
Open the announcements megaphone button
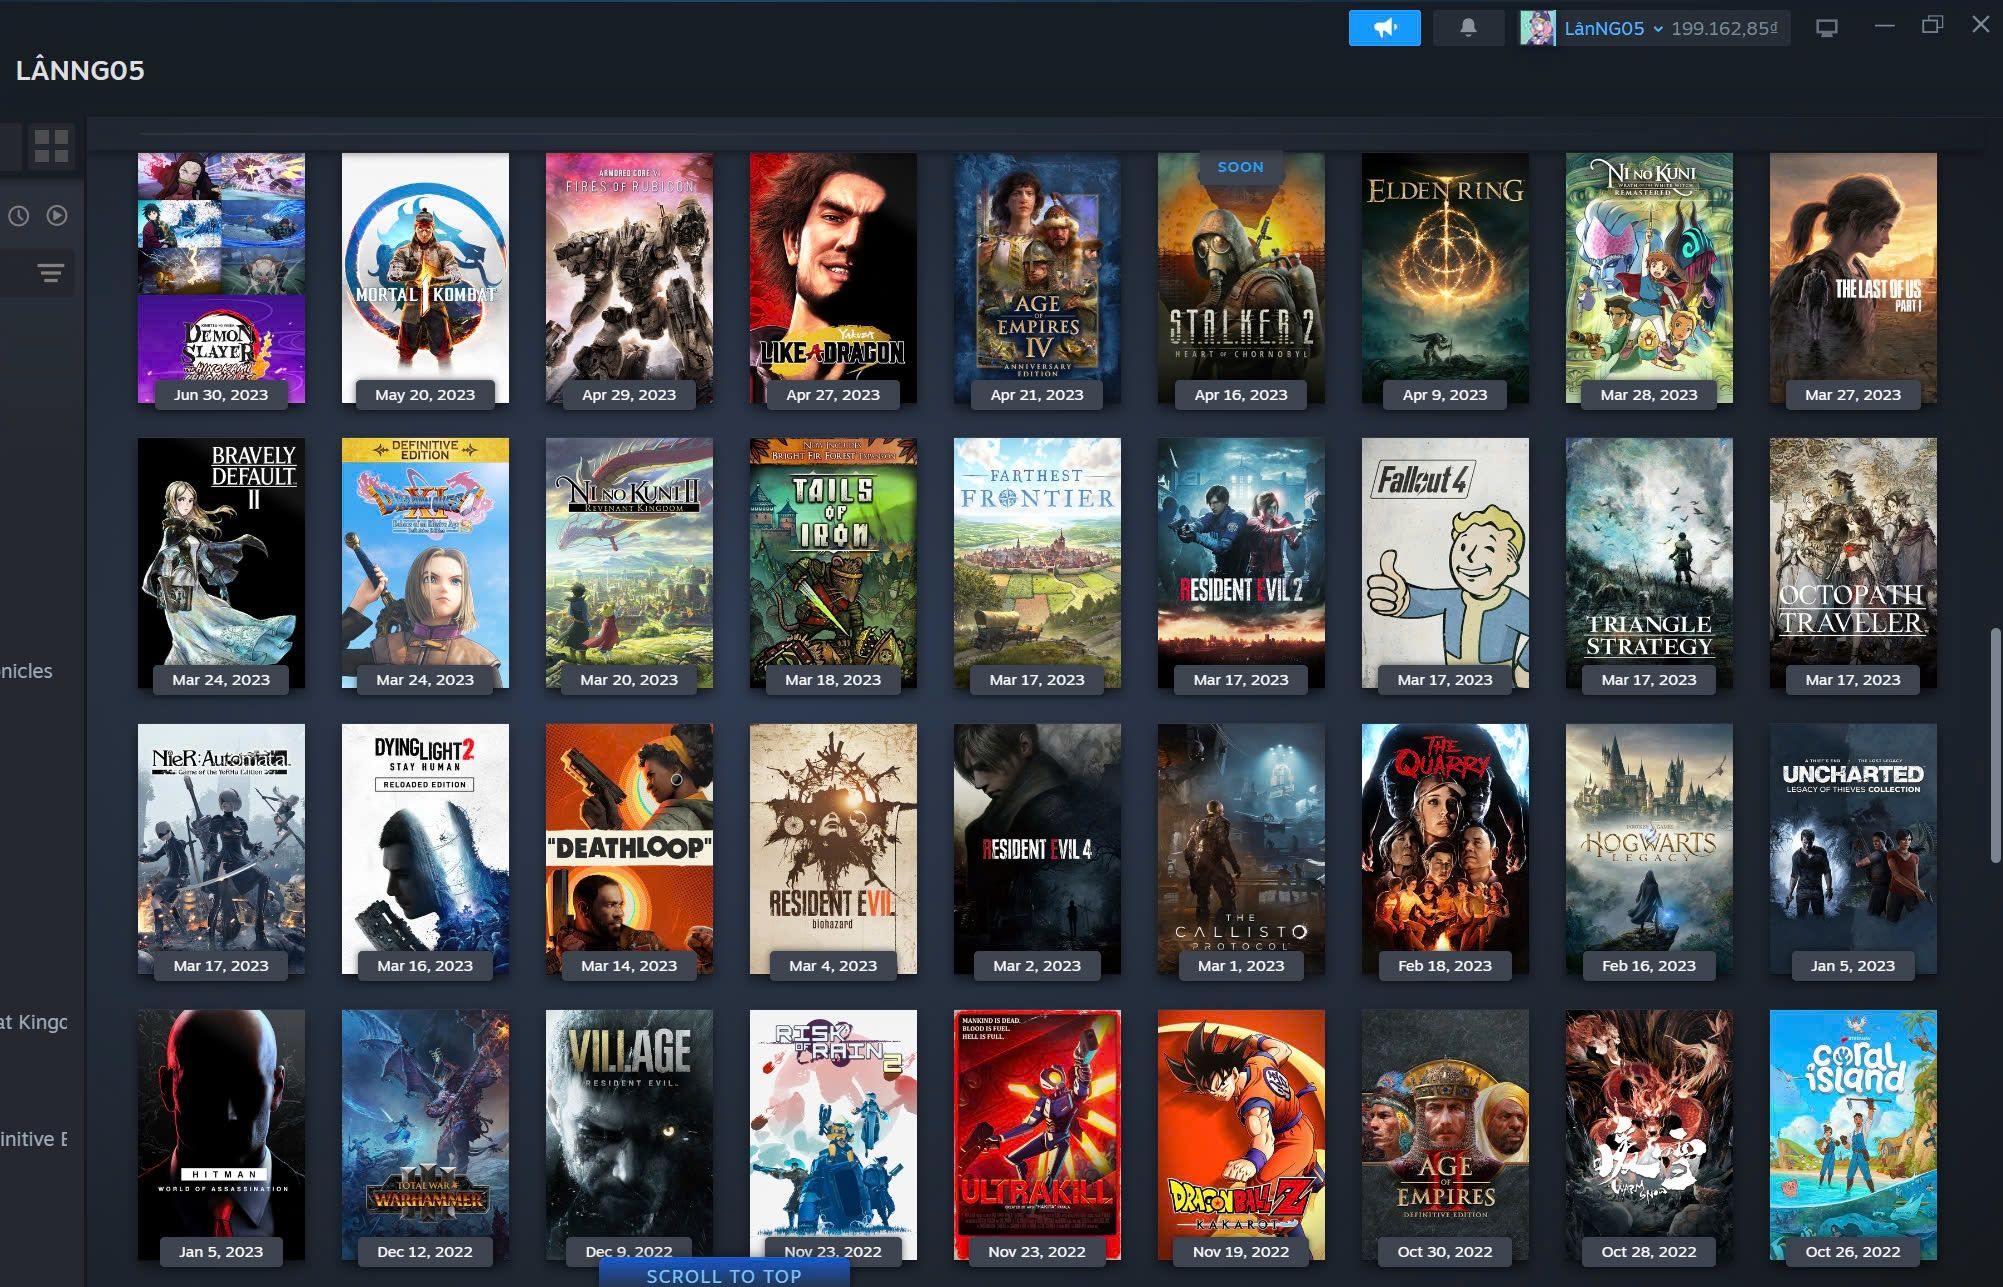(x=1384, y=28)
